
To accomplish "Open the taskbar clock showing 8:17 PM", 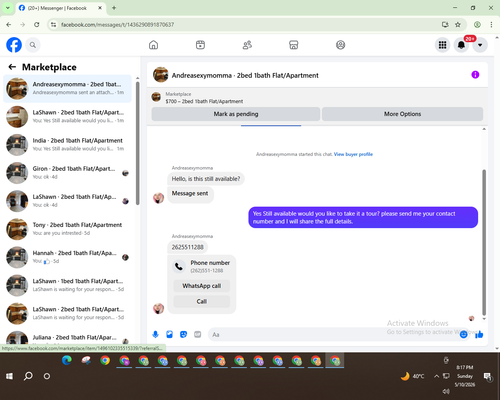I will pos(465,376).
